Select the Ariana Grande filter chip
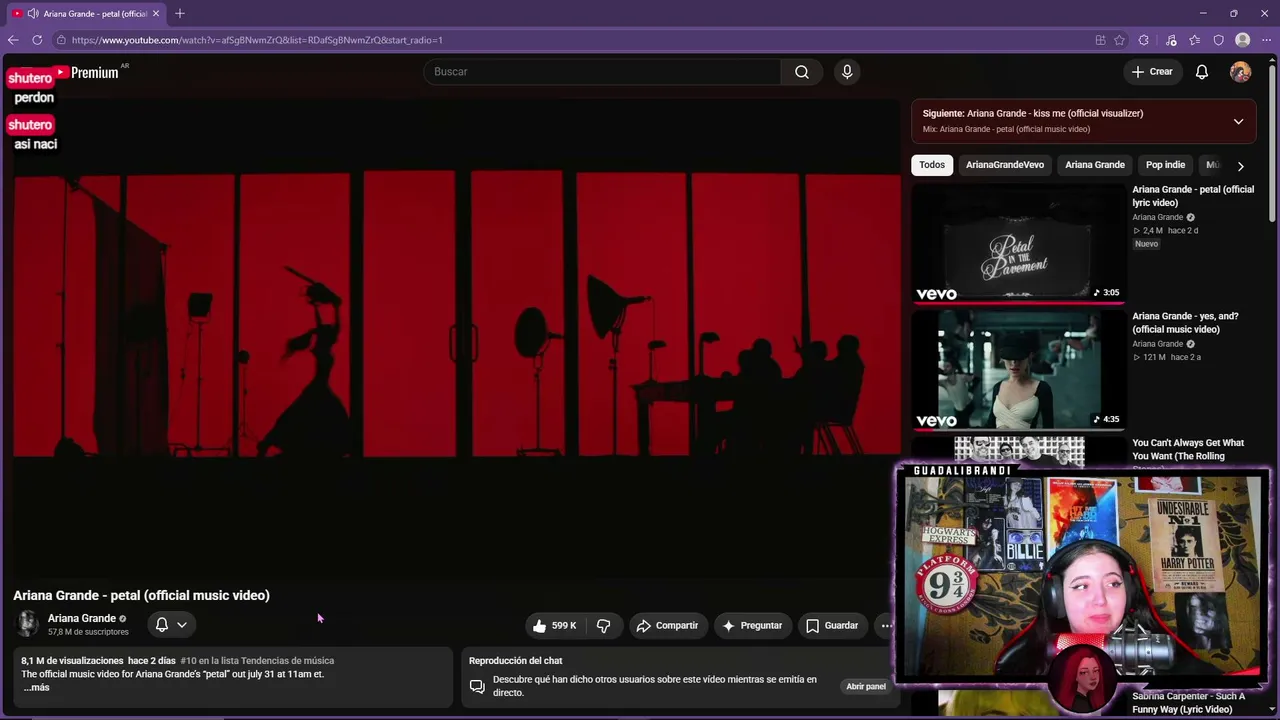 [1095, 165]
